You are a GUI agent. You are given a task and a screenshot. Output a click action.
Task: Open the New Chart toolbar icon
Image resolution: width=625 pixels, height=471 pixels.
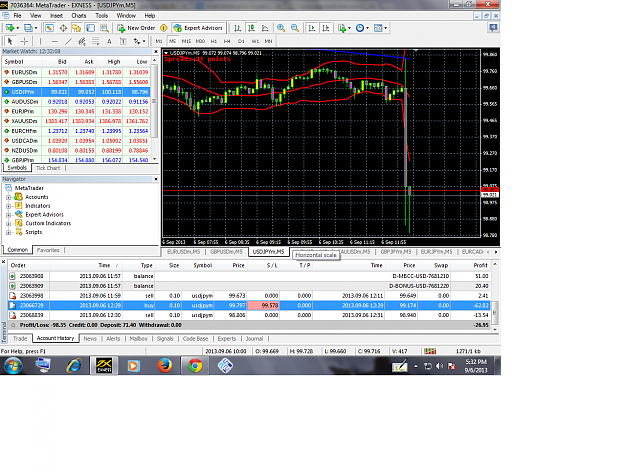point(10,28)
